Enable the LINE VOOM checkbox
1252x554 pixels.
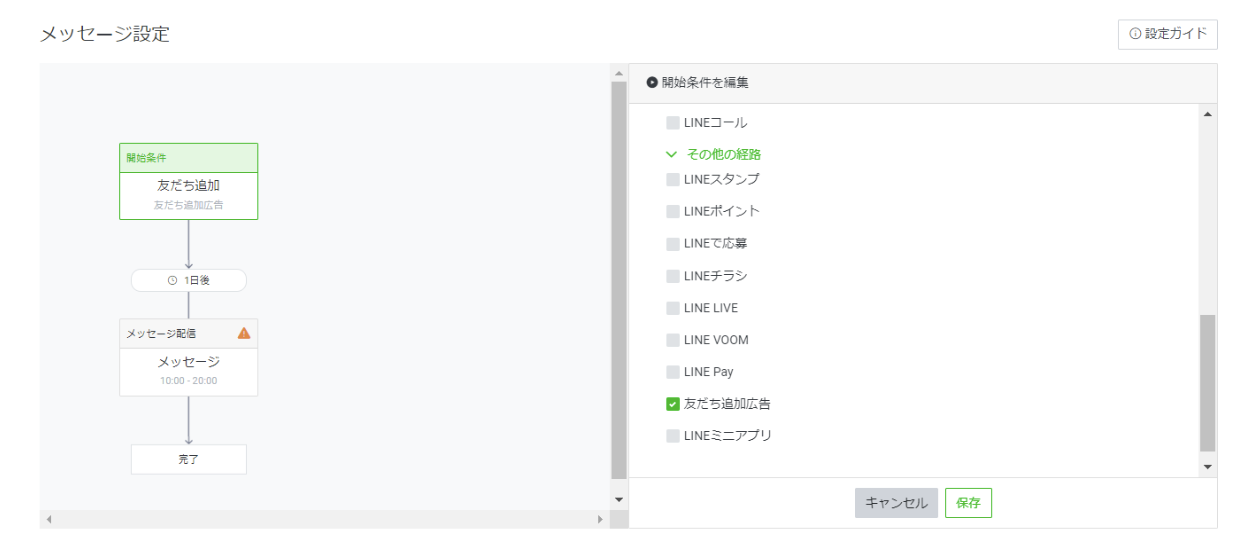[673, 340]
